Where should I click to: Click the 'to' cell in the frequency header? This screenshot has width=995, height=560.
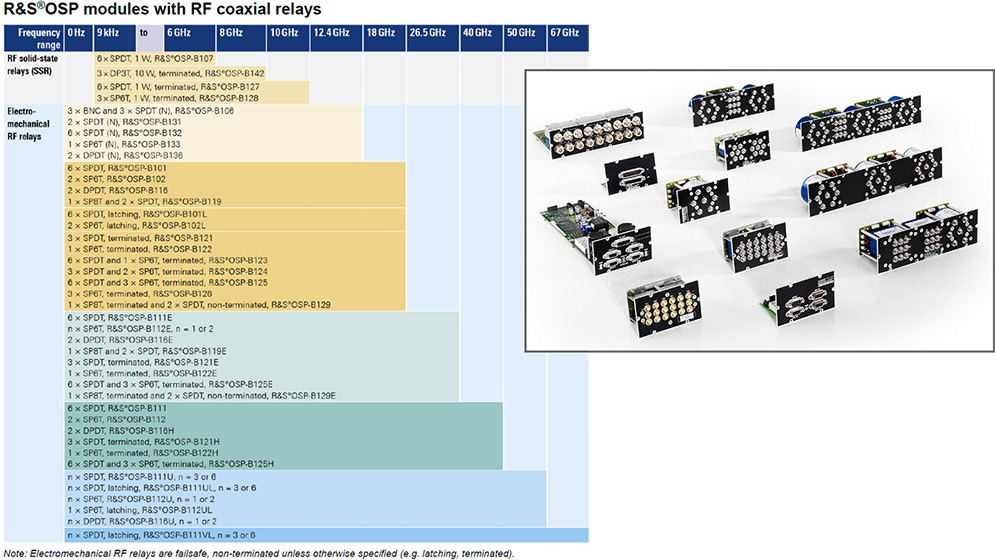pos(150,38)
